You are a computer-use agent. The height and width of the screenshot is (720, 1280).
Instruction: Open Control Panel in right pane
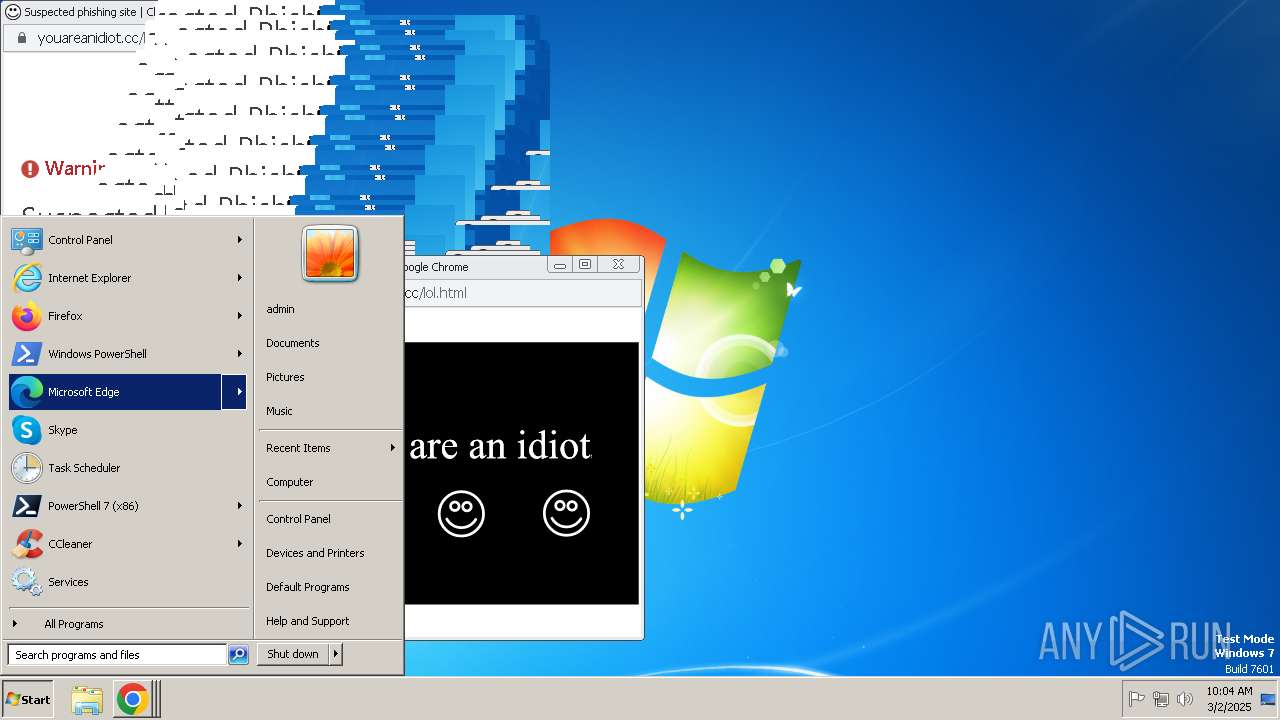[x=330, y=519]
